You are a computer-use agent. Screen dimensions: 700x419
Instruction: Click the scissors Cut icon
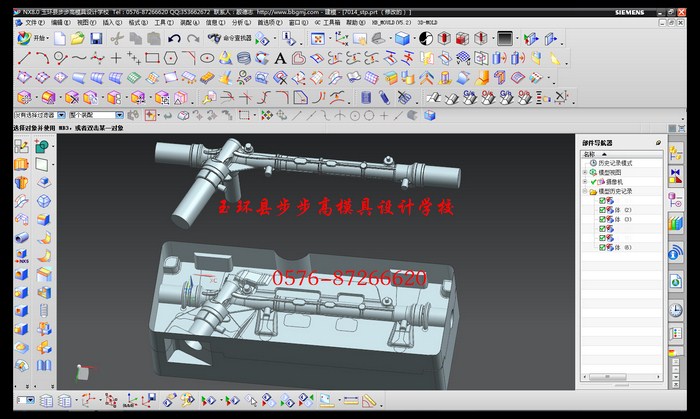117,38
